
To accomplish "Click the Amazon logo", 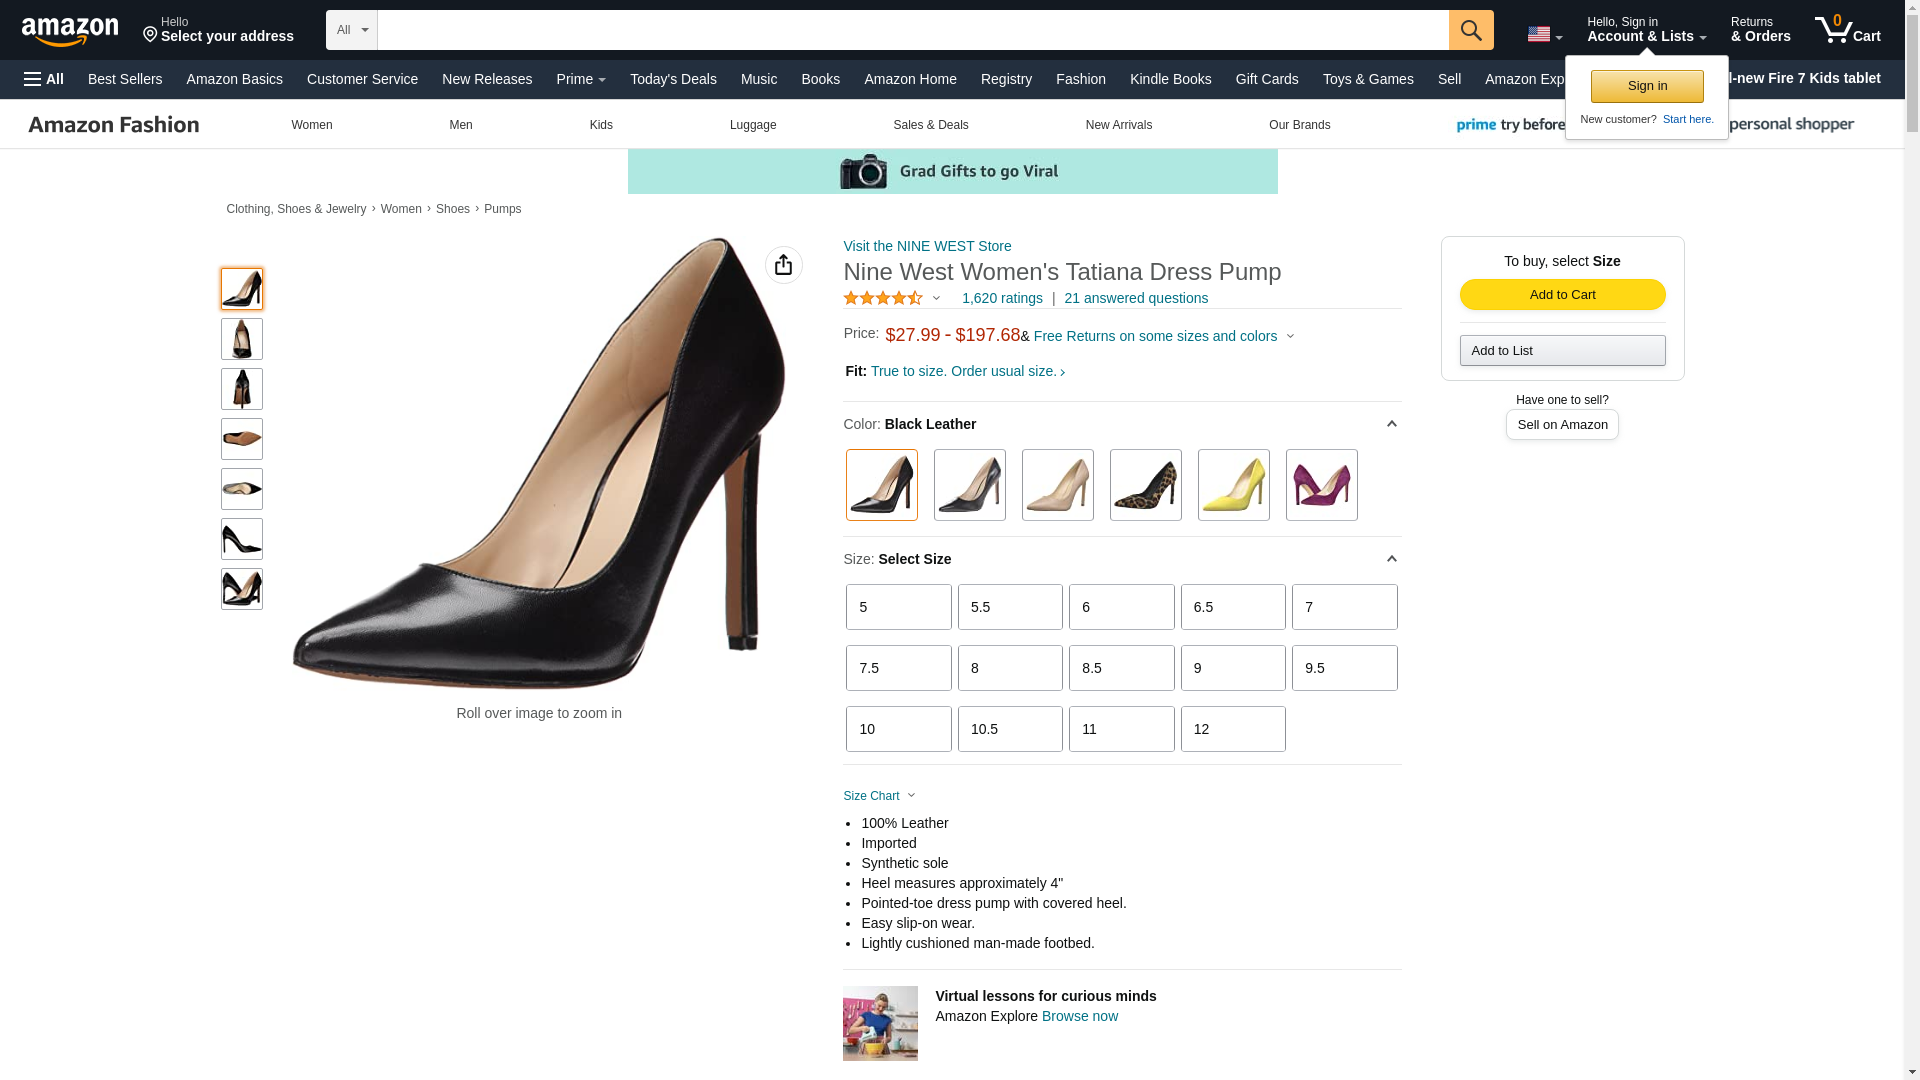I will [x=70, y=31].
